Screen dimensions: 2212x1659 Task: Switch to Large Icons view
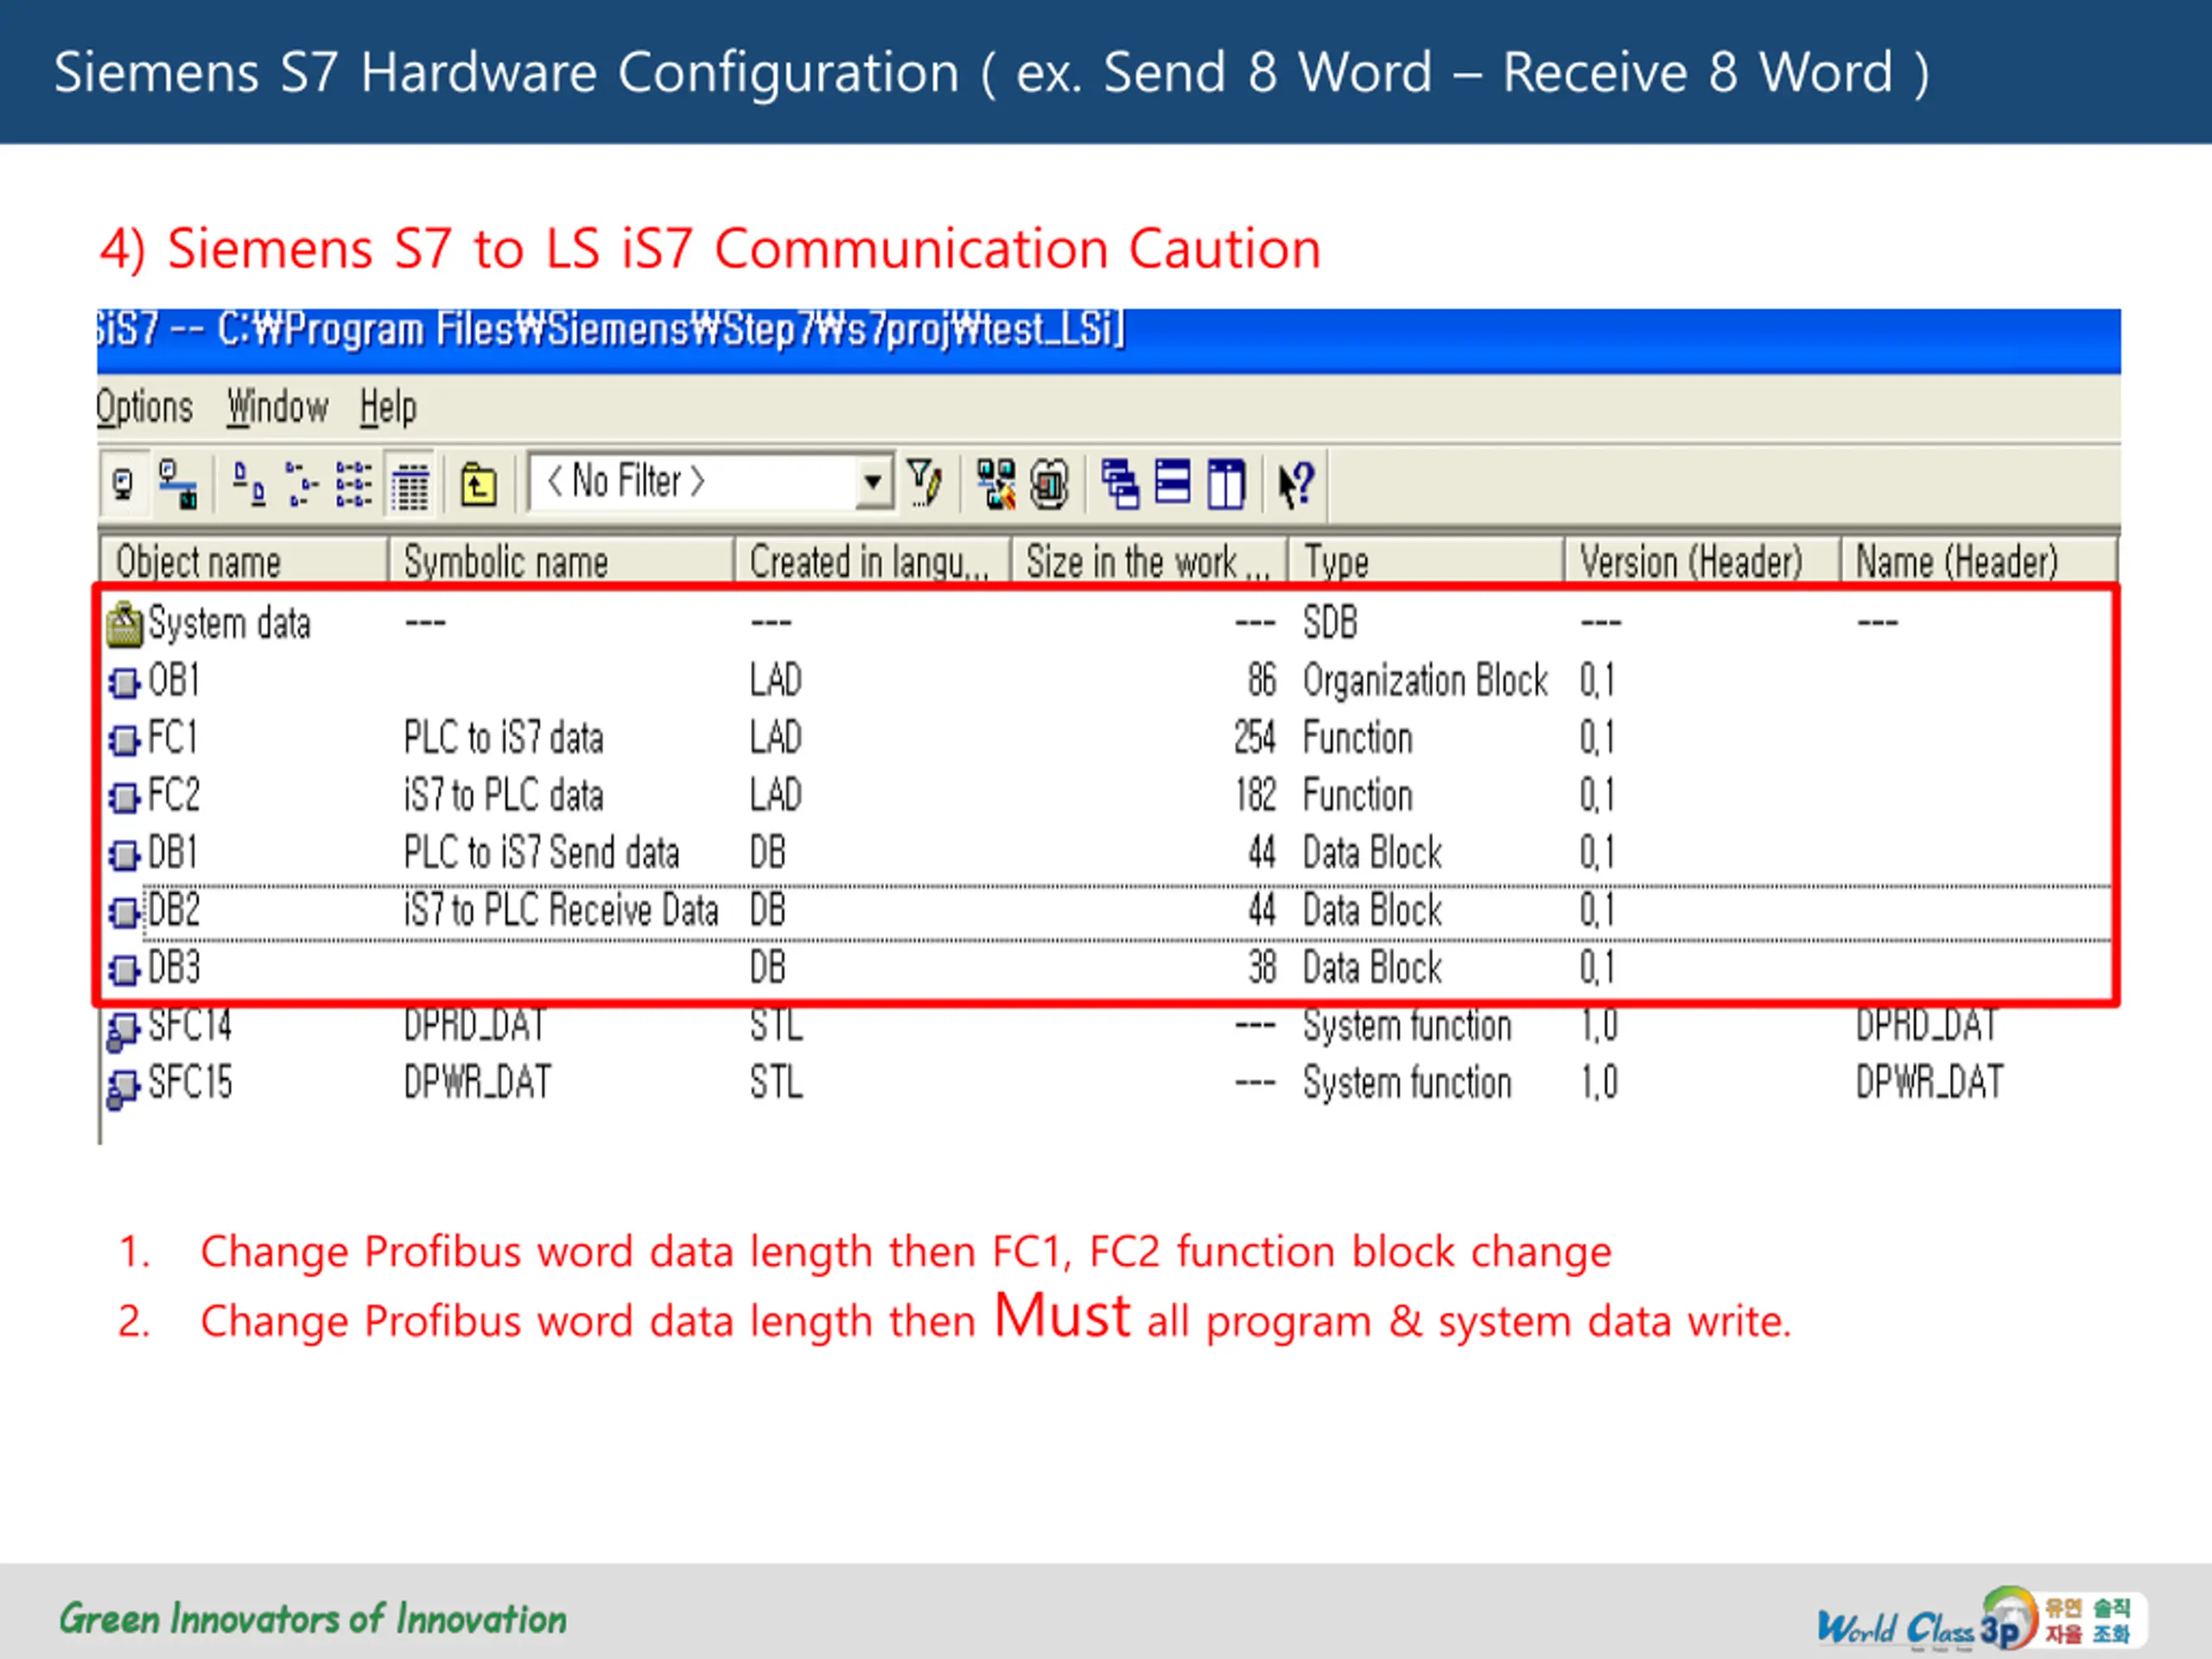[248, 485]
